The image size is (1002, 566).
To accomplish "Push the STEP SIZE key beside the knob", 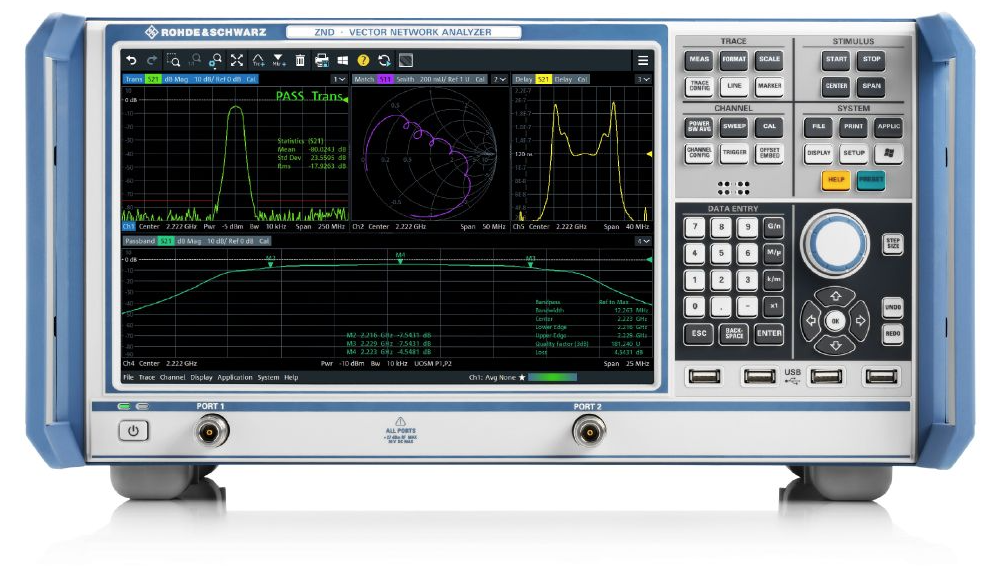I will pos(893,244).
